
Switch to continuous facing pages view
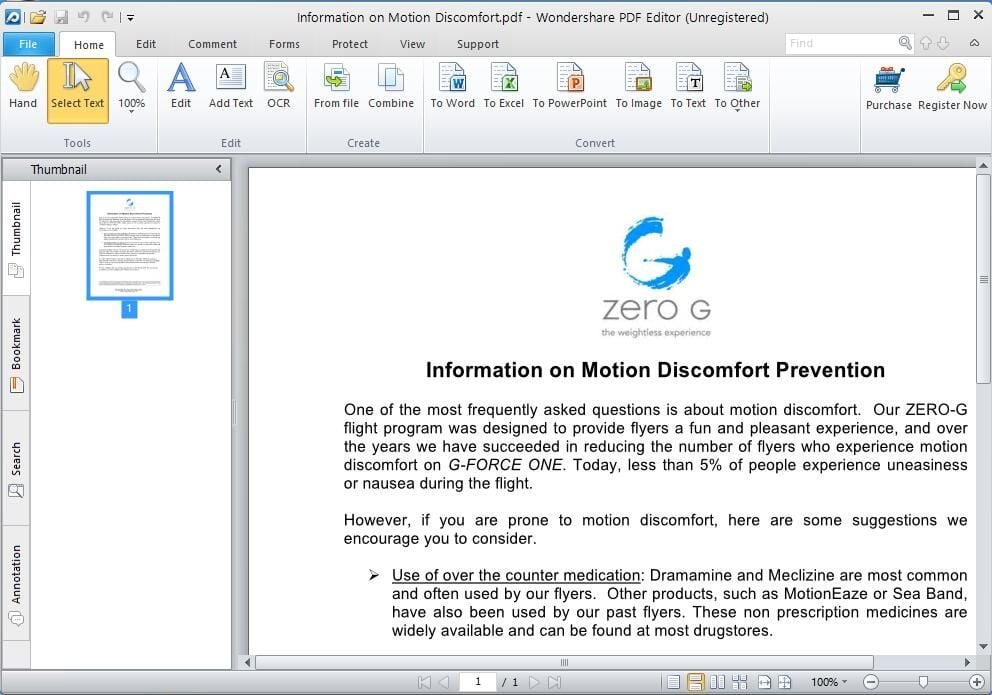click(x=739, y=682)
